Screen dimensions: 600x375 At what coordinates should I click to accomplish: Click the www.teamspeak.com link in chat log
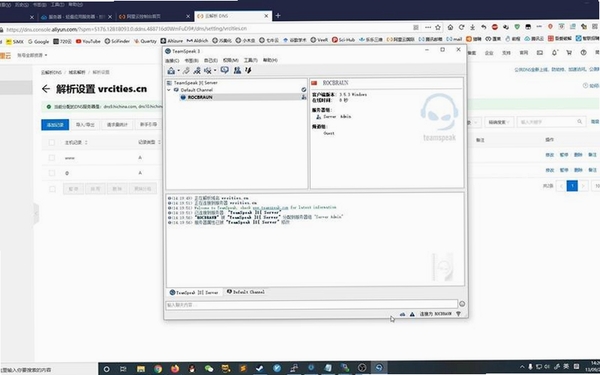point(270,207)
